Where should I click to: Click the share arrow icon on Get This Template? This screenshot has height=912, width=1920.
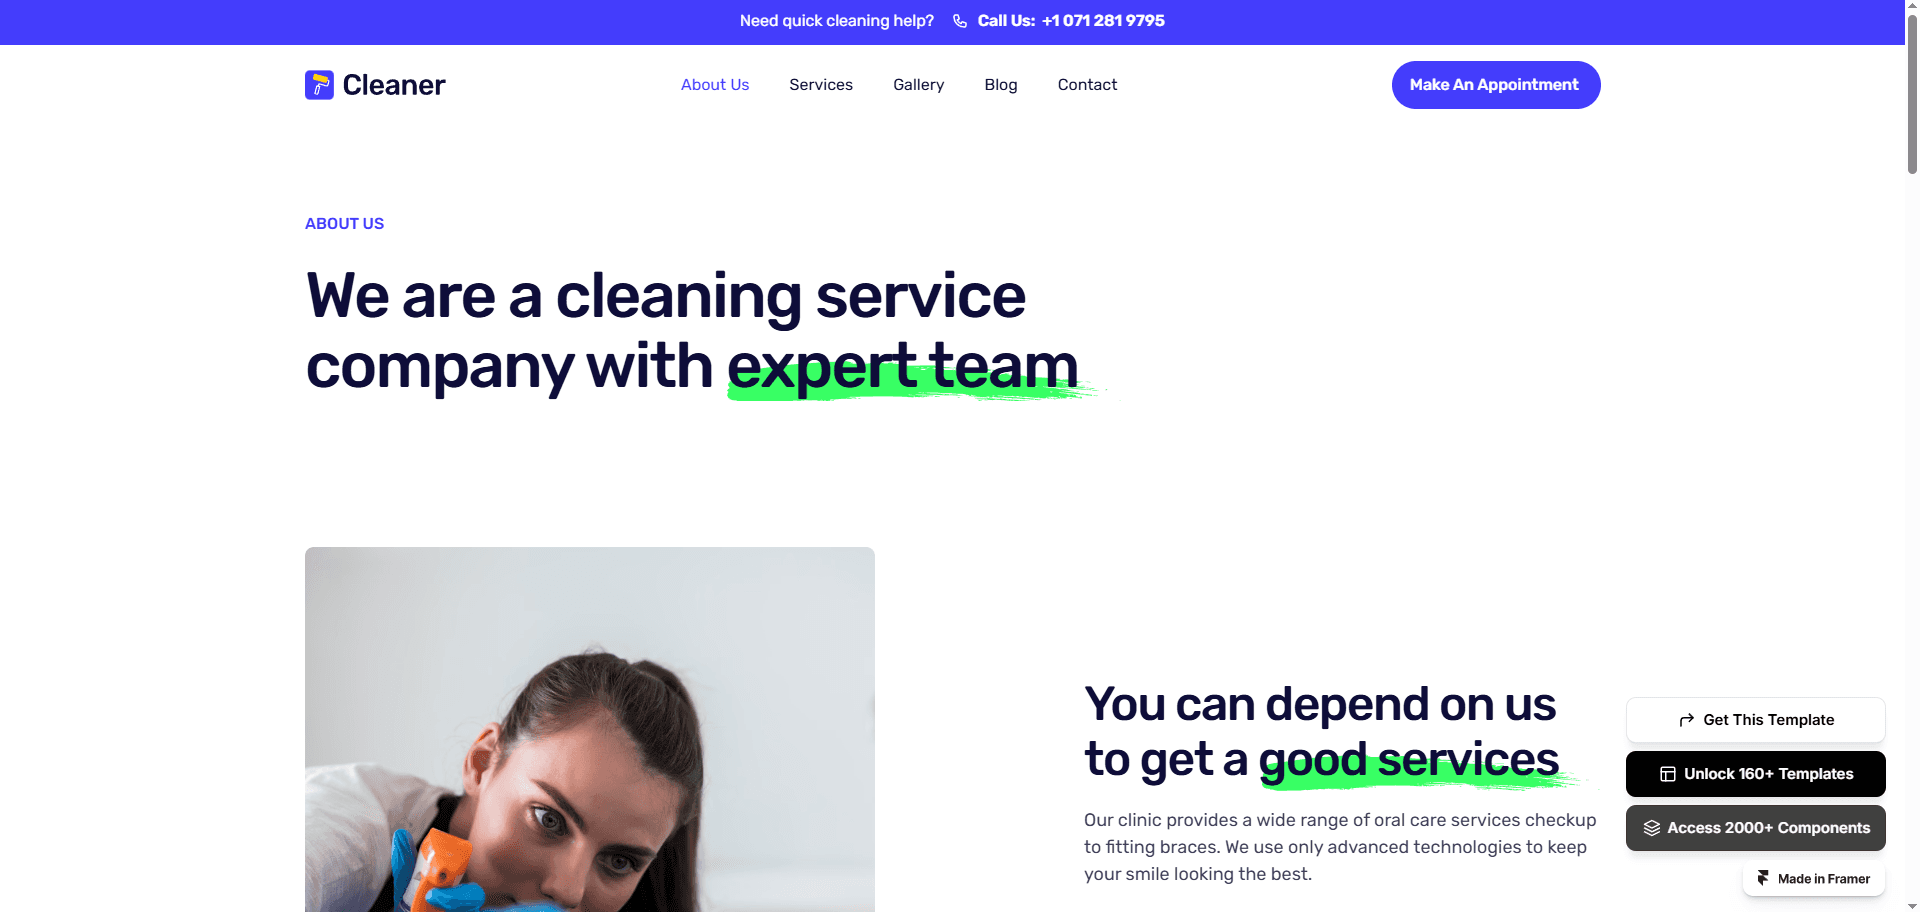click(x=1686, y=720)
